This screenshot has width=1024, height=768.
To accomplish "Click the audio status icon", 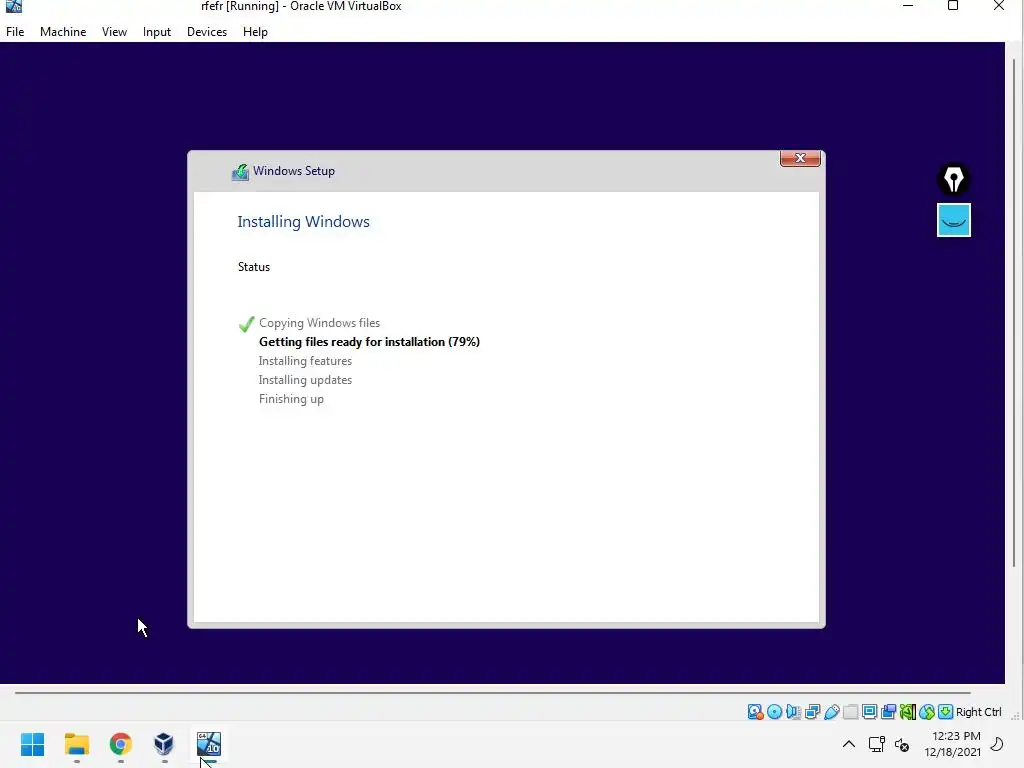I will coord(793,712).
